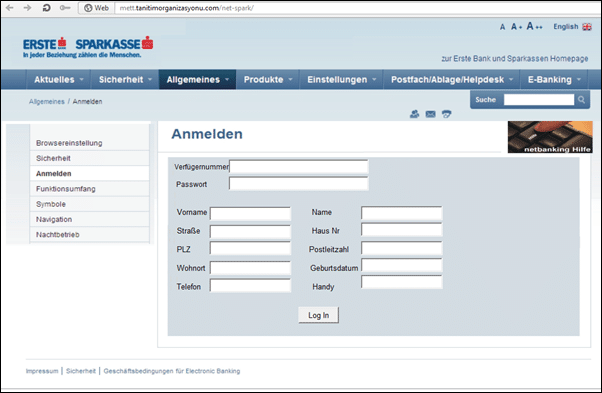Click the Postleitzahl input field

(x=402, y=248)
